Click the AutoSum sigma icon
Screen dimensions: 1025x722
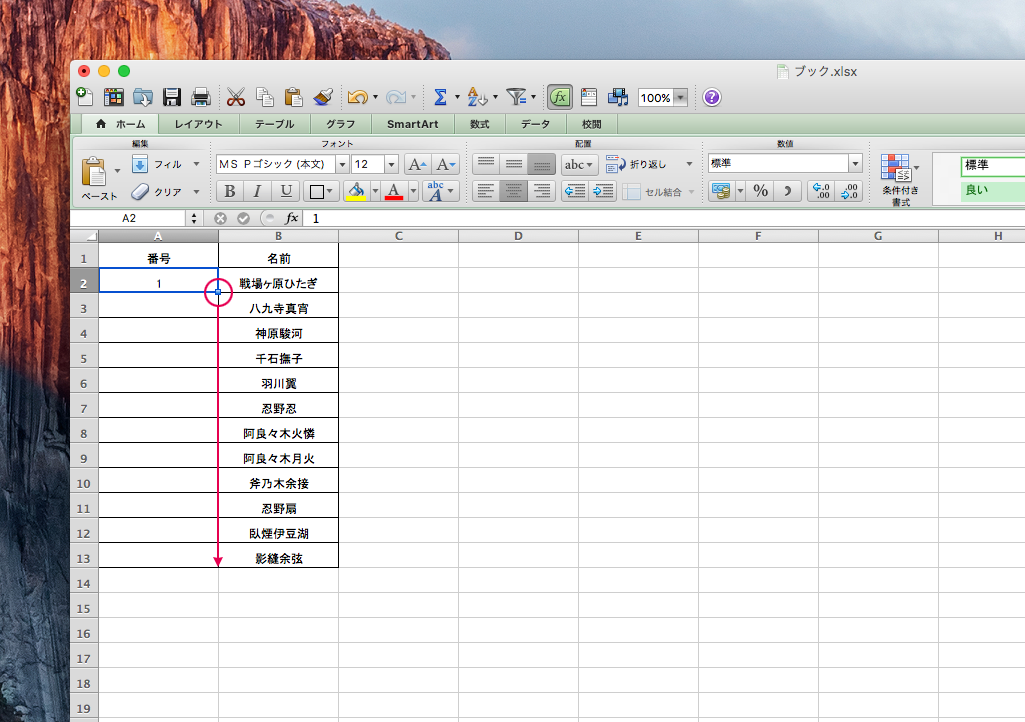pyautogui.click(x=440, y=97)
